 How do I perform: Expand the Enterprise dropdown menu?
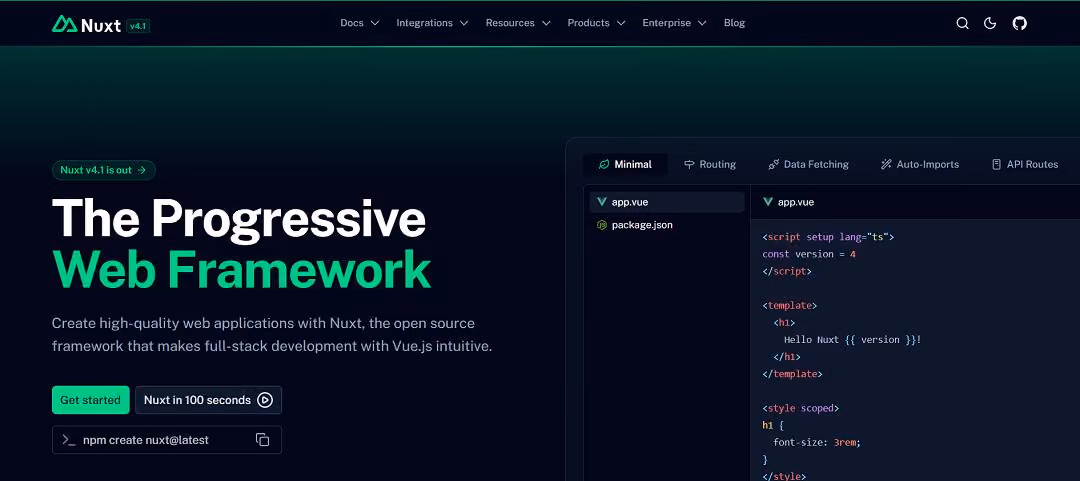[674, 23]
